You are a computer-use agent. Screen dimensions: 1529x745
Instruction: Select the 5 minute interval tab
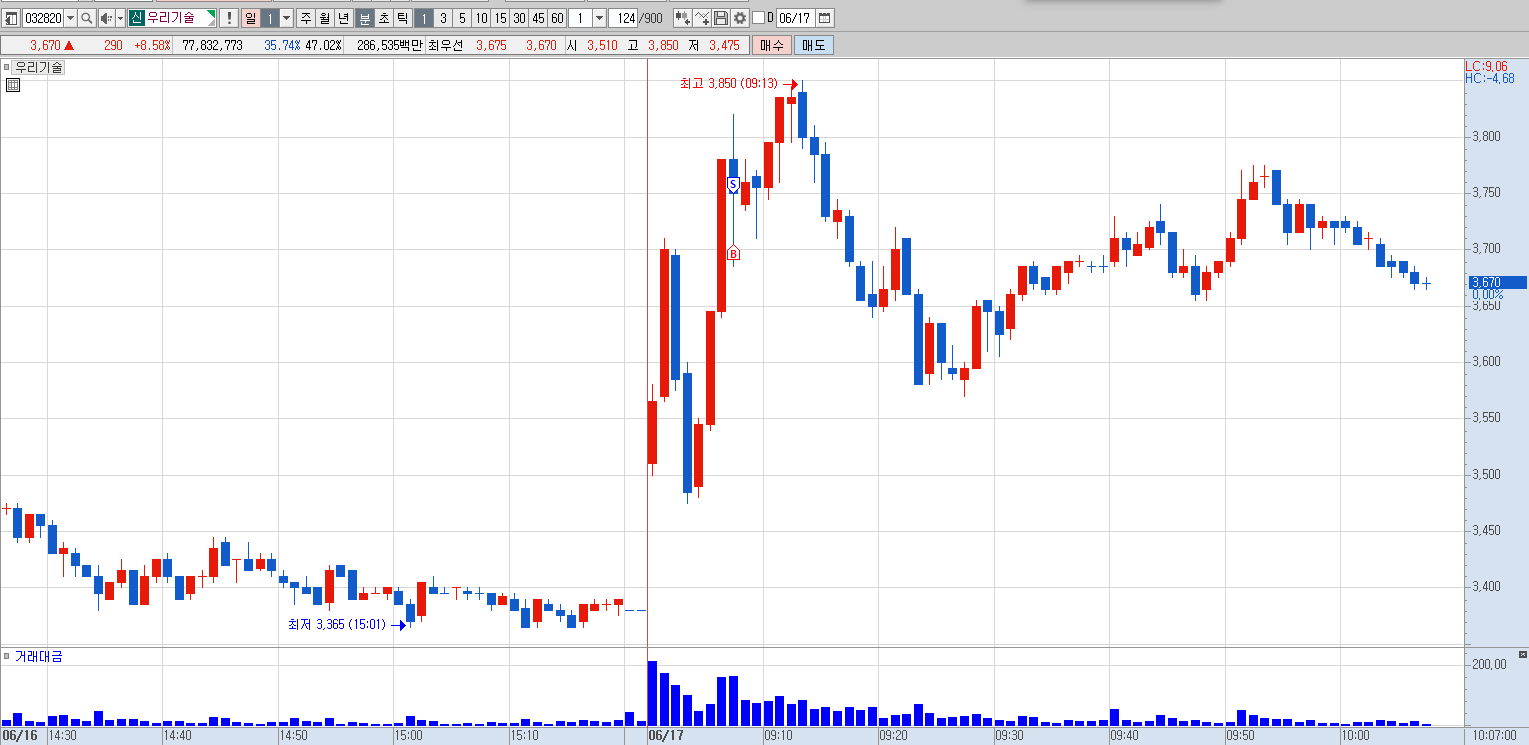coord(462,18)
